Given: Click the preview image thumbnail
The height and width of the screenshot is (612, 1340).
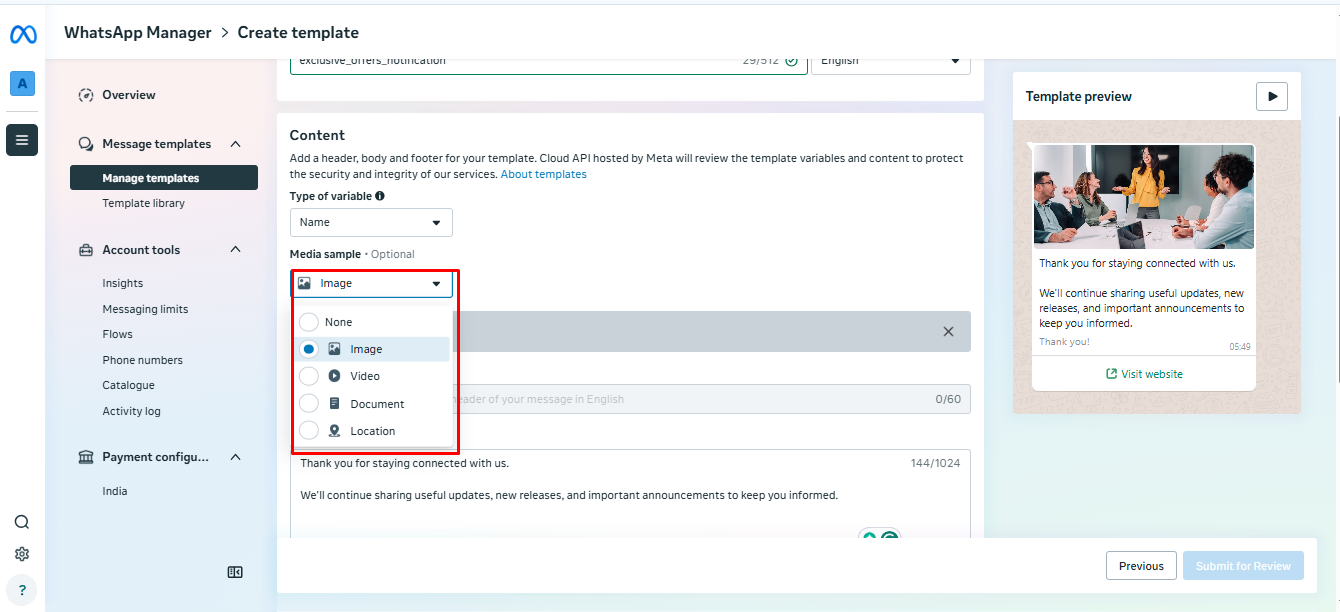Looking at the screenshot, I should click(1144, 196).
